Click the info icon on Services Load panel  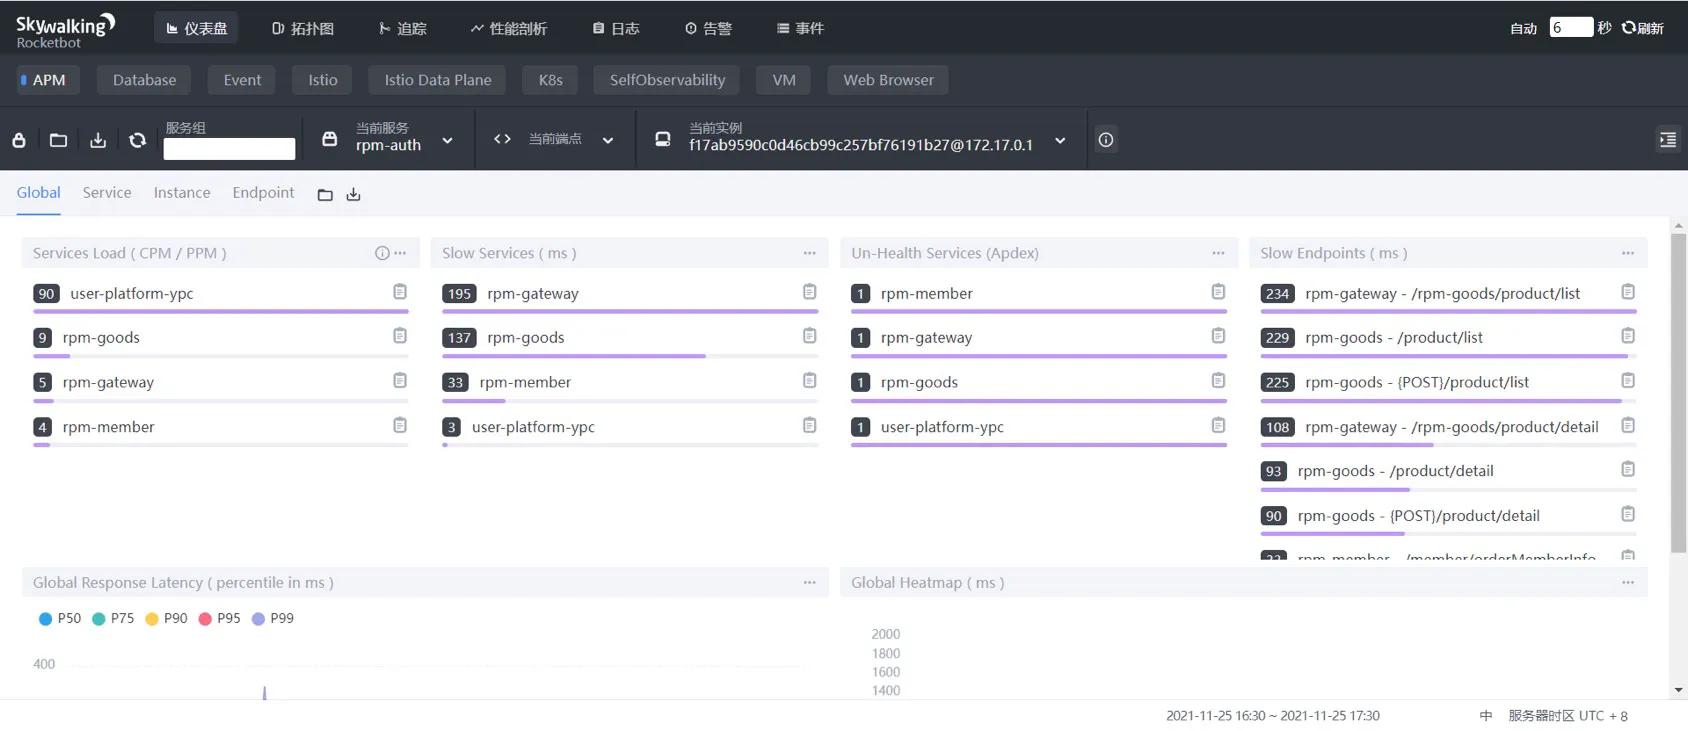381,254
